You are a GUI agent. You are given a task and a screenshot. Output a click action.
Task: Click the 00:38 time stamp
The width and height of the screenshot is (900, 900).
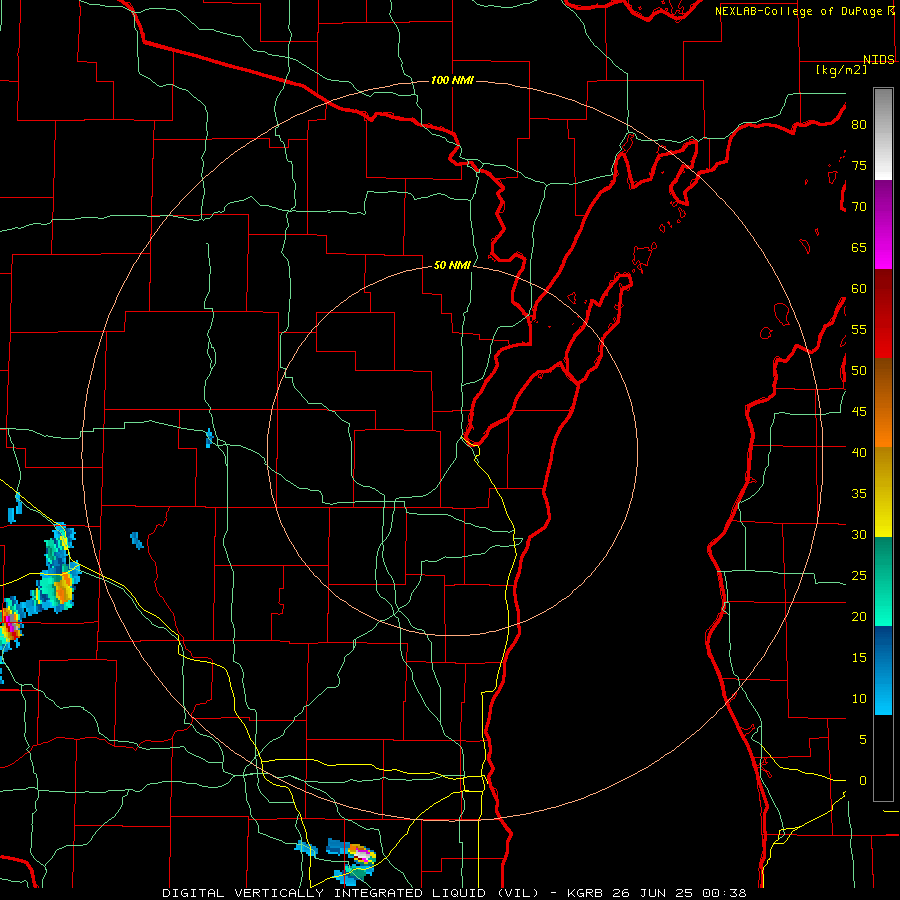(723, 893)
